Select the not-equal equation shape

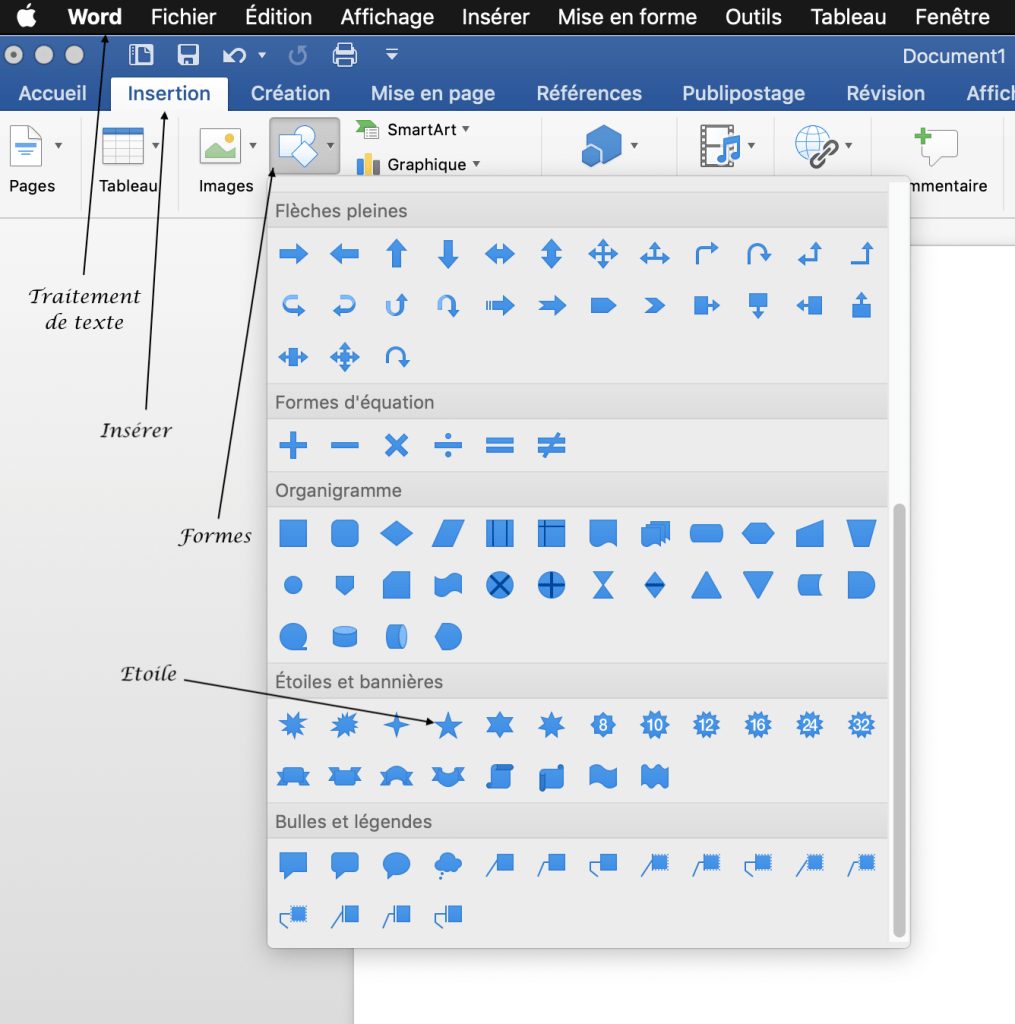click(551, 445)
